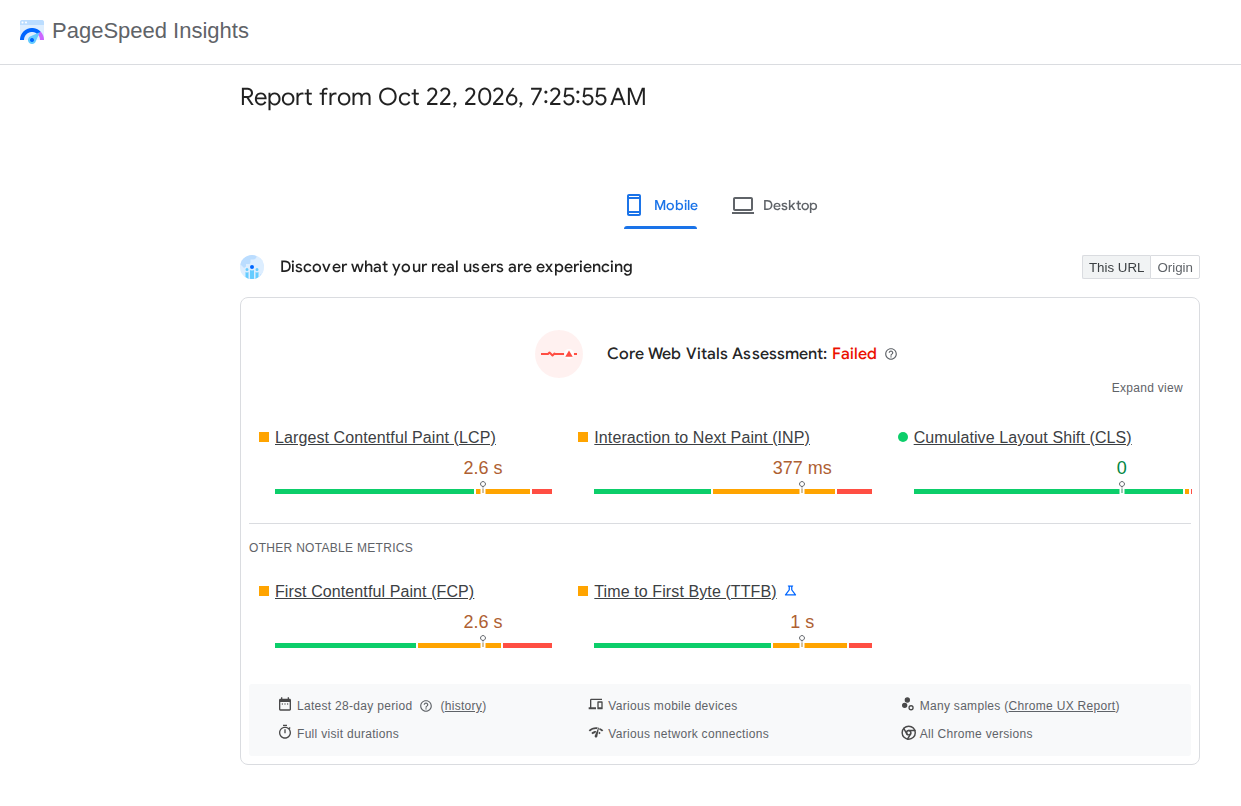1241x806 pixels.
Task: Open Interaction to Next Paint (INP) link
Action: [x=702, y=437]
